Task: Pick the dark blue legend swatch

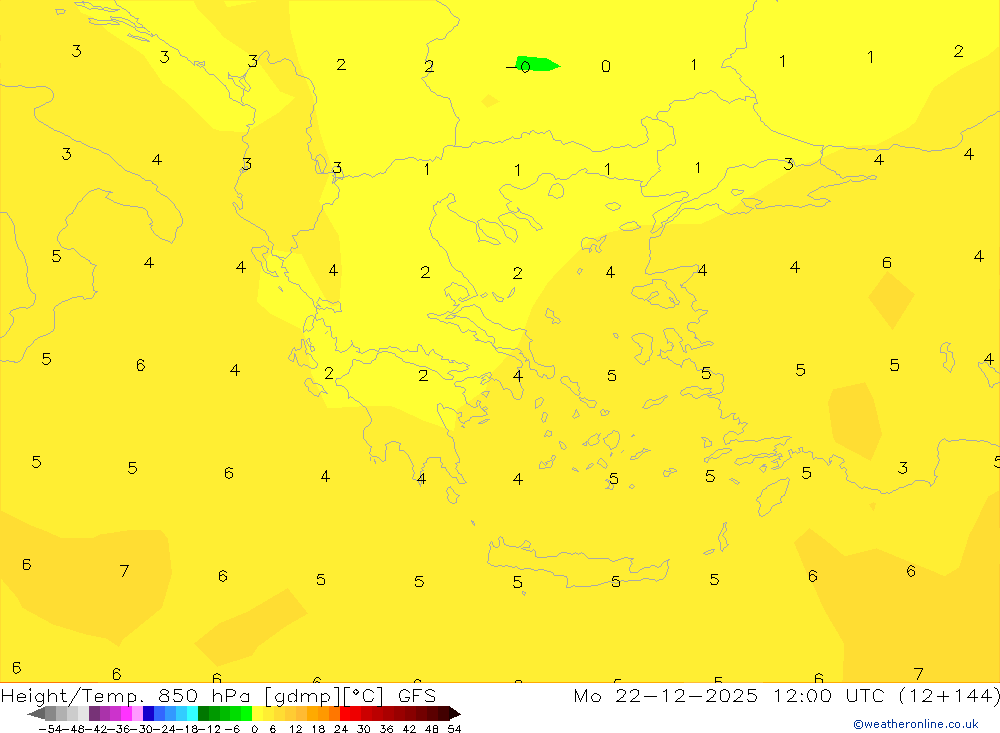Action: (149, 713)
